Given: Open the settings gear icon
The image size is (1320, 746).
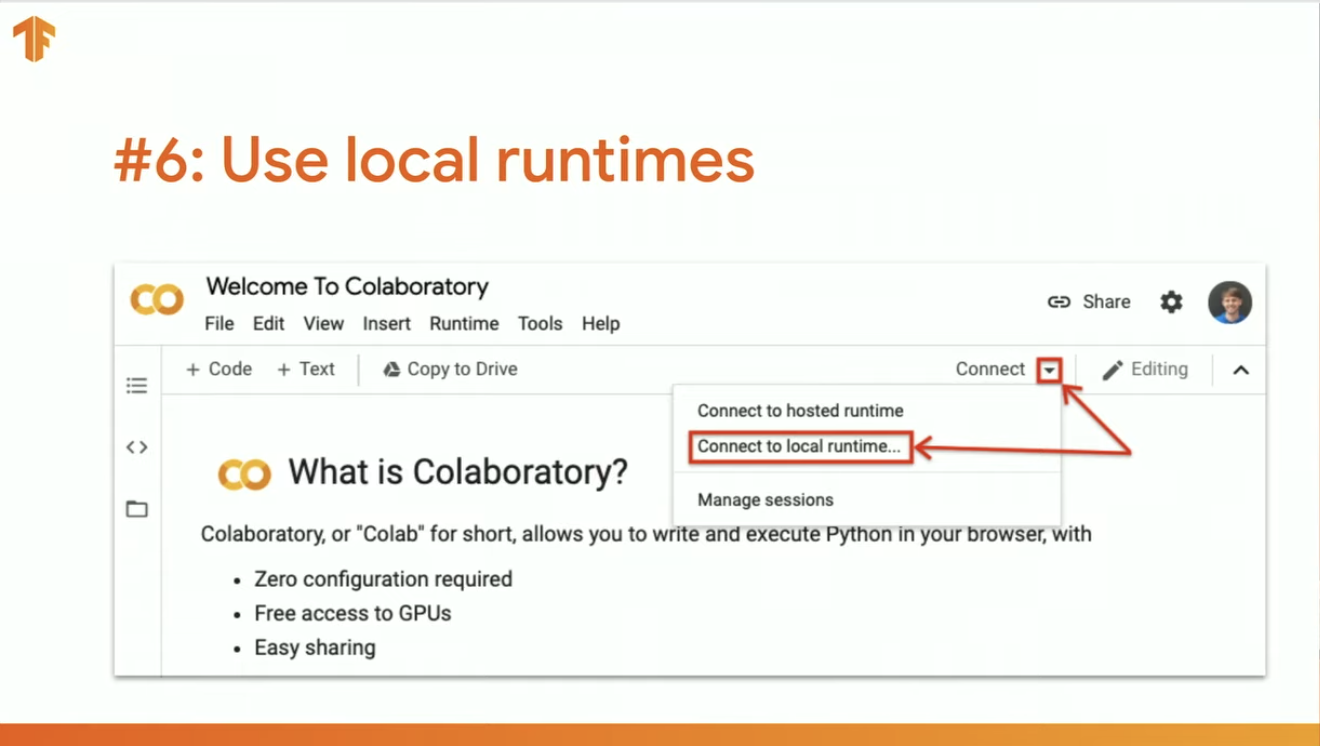Looking at the screenshot, I should point(1171,301).
